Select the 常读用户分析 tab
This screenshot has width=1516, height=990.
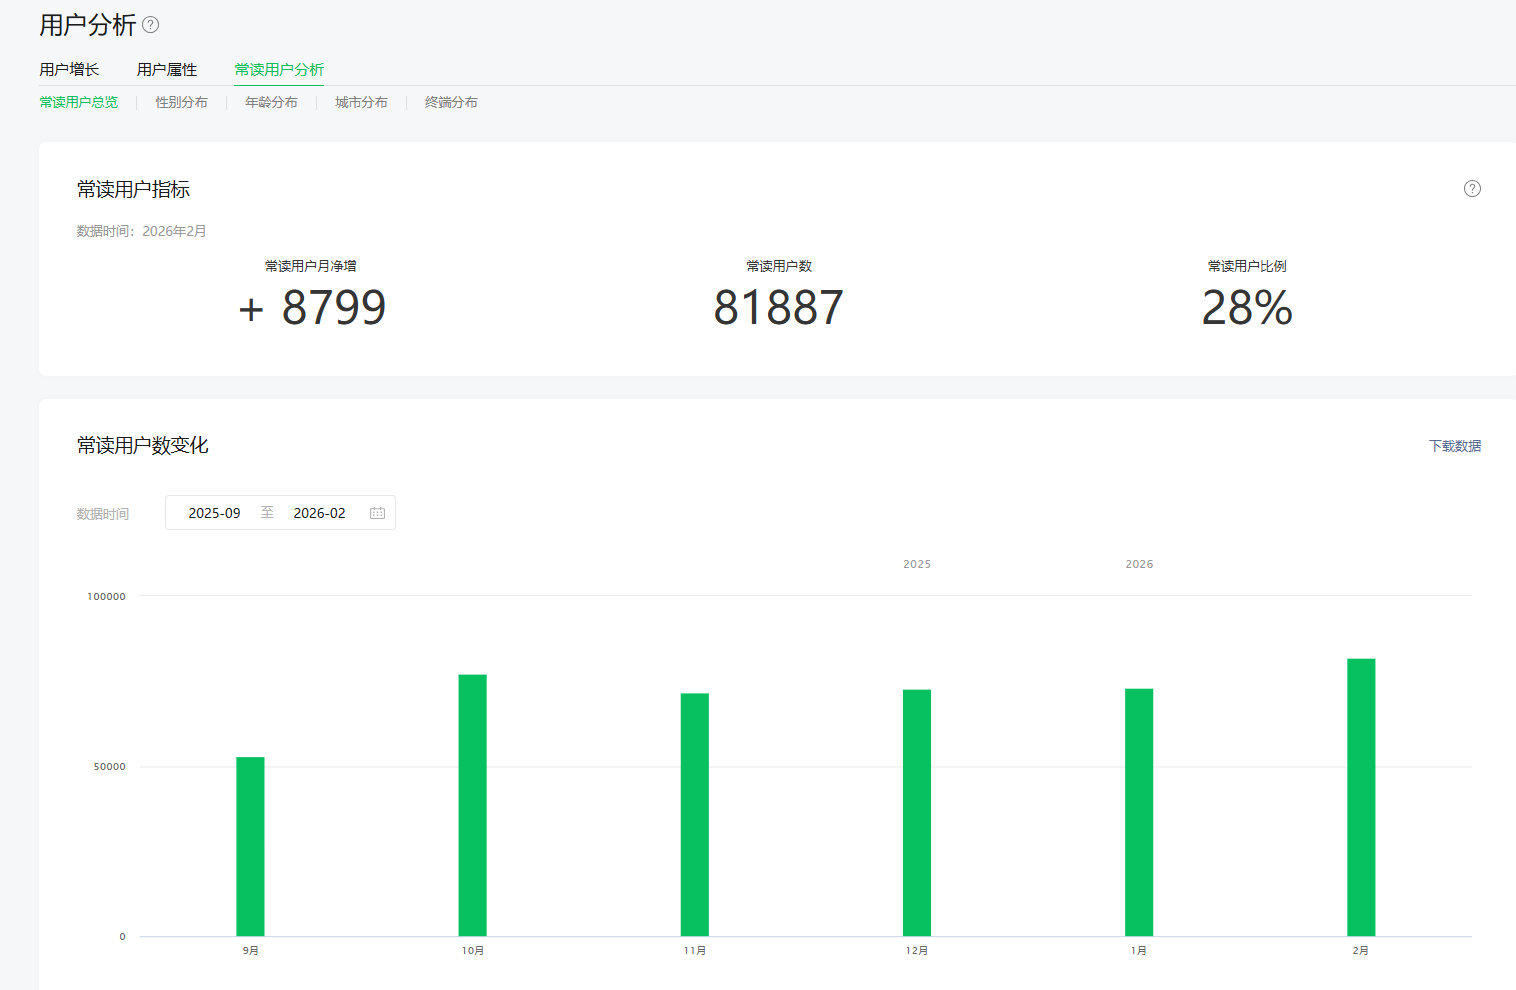(279, 70)
